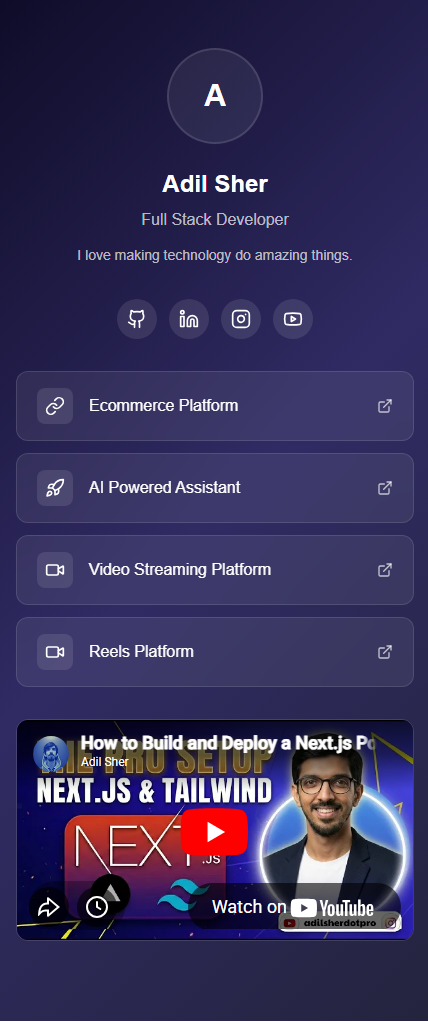Click the Watch Later clock icon
The height and width of the screenshot is (1024, 428).
[97, 907]
